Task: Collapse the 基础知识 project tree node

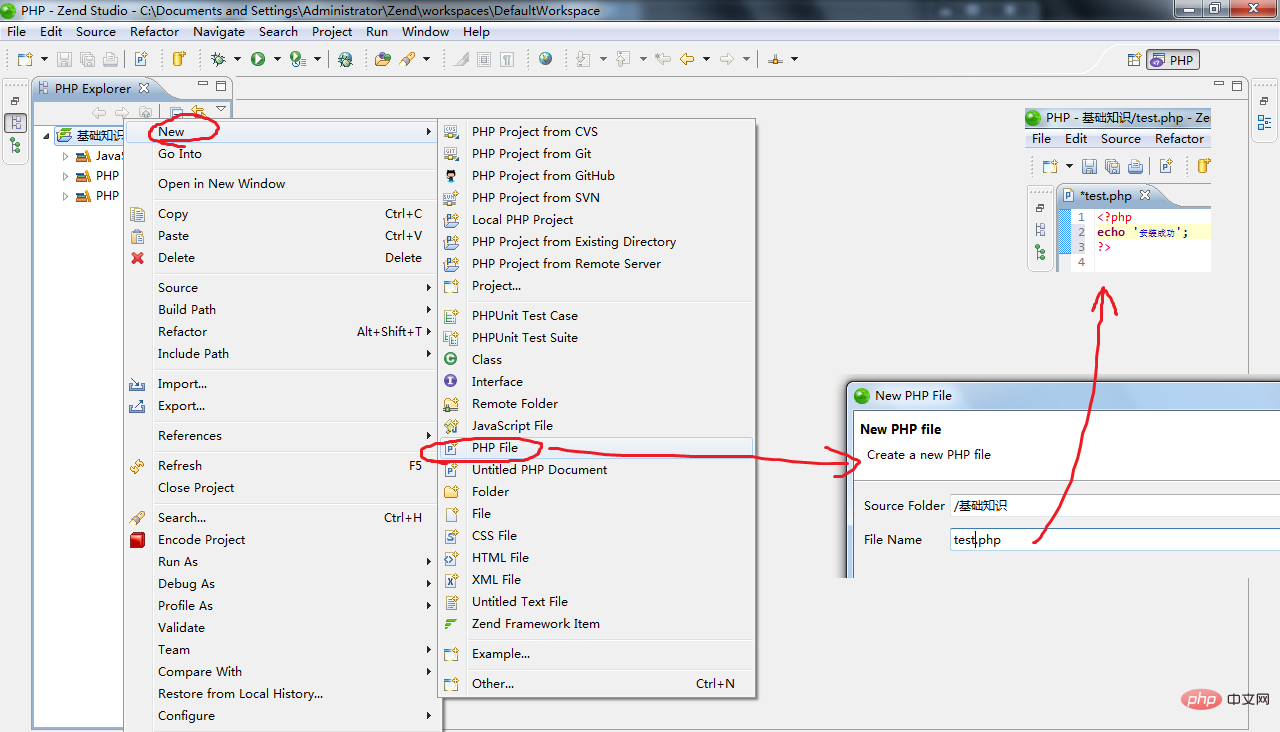Action: (x=46, y=136)
